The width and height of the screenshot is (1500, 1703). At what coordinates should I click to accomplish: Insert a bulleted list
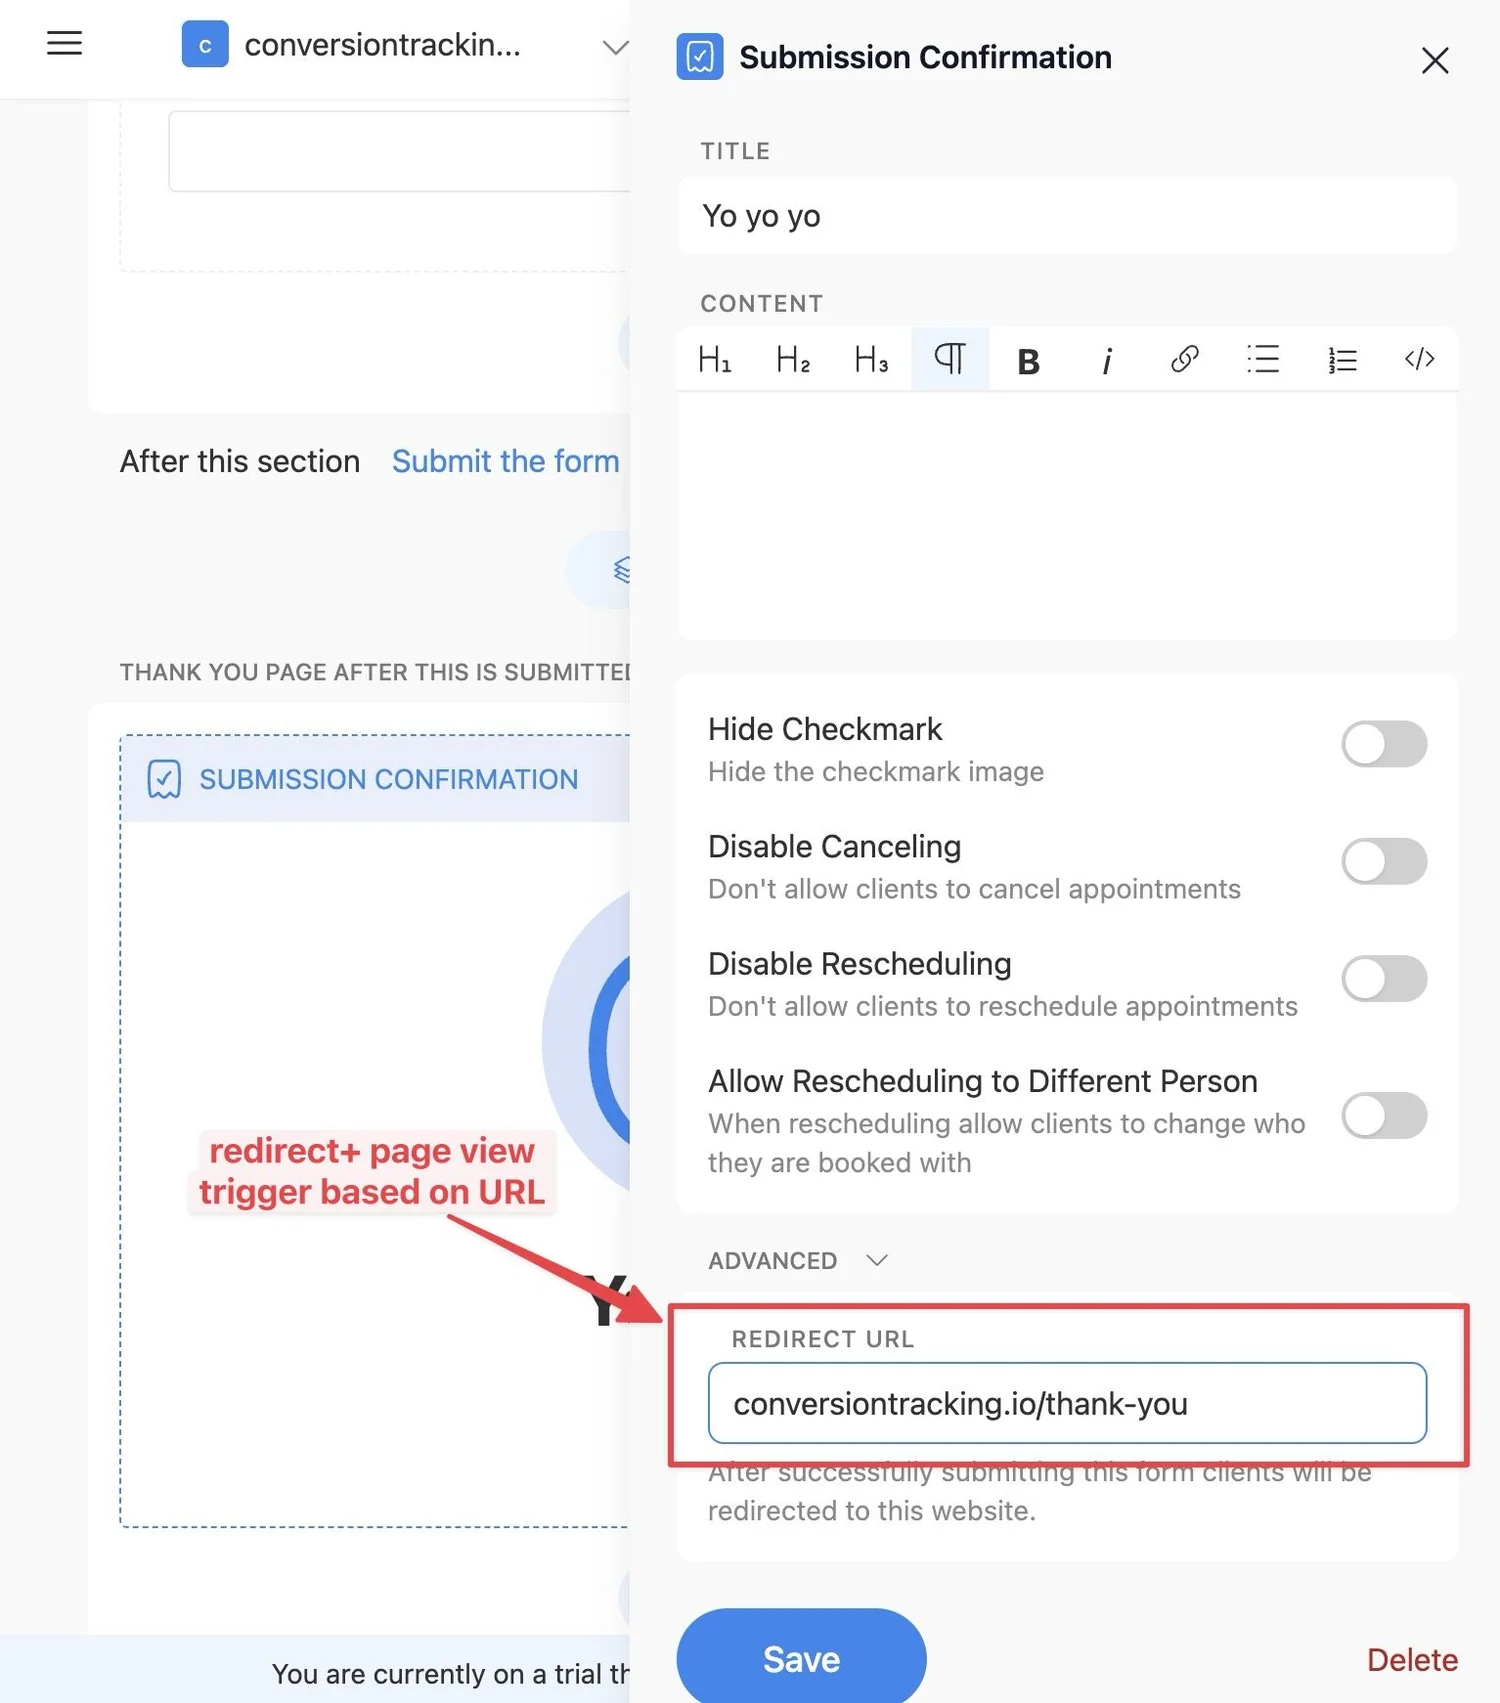[x=1263, y=359]
